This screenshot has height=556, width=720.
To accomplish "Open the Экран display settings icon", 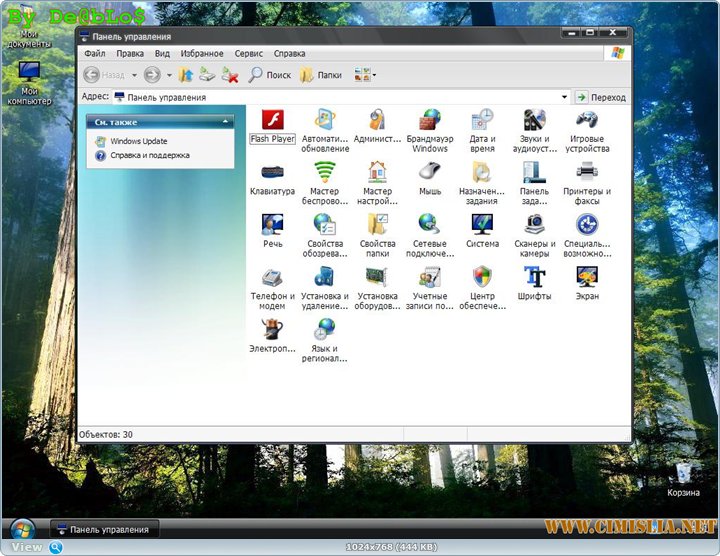I will point(587,278).
